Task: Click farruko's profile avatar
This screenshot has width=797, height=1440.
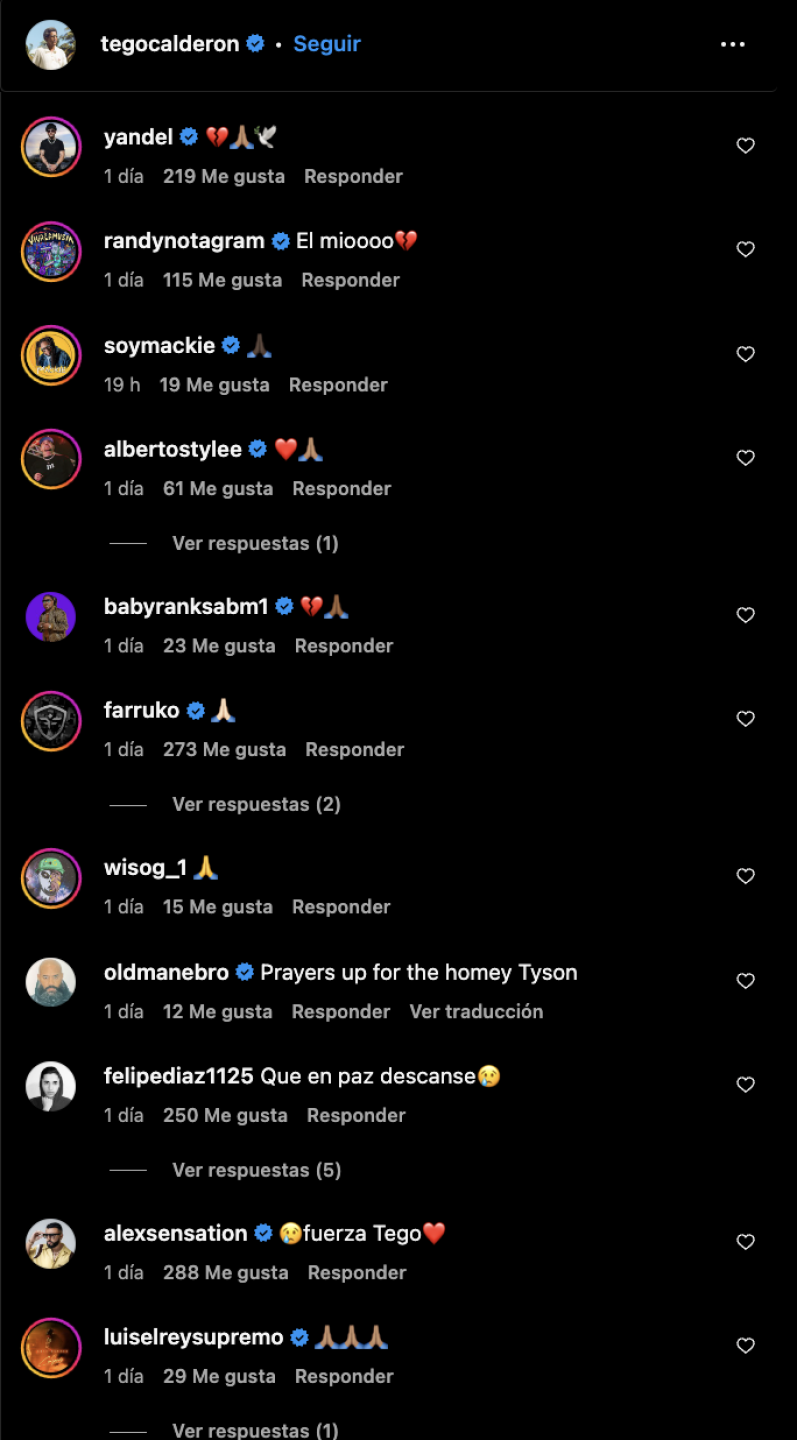Action: [x=51, y=720]
